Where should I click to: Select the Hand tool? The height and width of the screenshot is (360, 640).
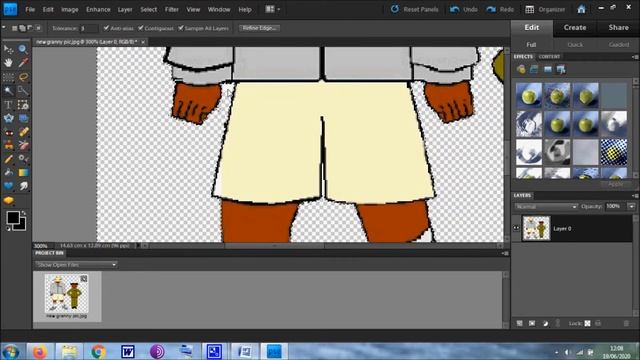(x=9, y=63)
